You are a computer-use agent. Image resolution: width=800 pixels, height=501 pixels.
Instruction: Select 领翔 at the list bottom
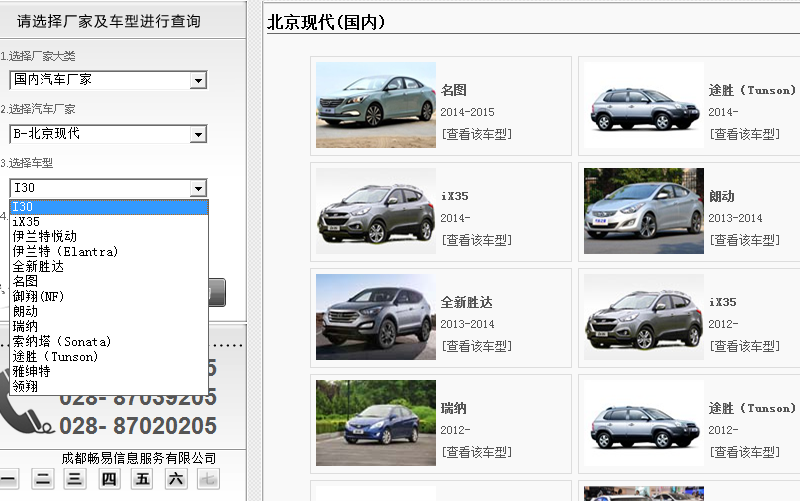[x=109, y=386]
